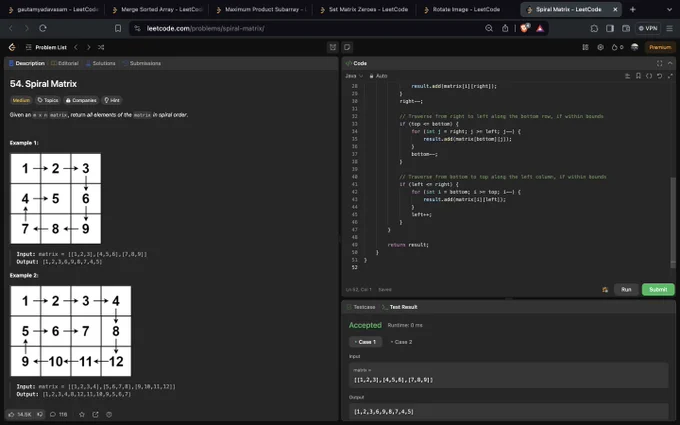This screenshot has height=425, width=680.
Task: Open the notes icon in top bar
Action: click(x=347, y=47)
